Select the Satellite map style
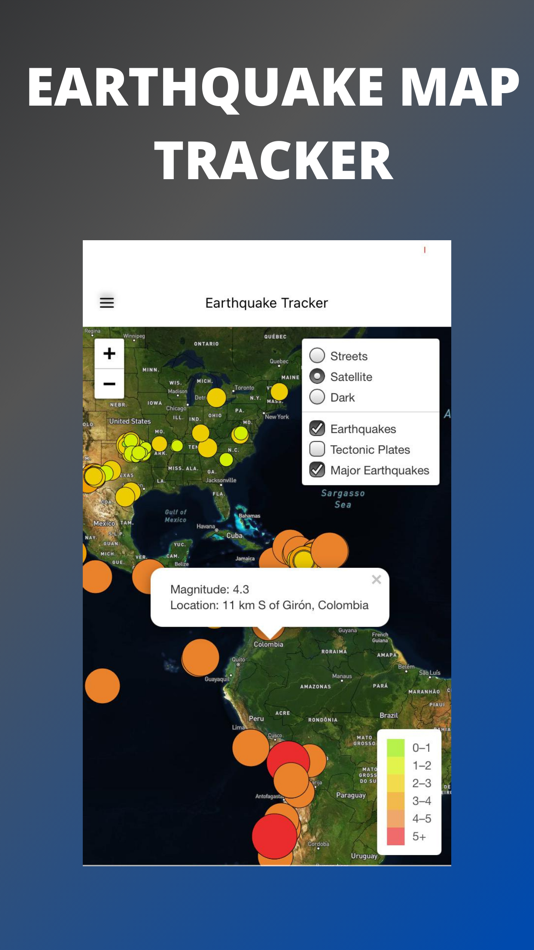 pos(317,376)
